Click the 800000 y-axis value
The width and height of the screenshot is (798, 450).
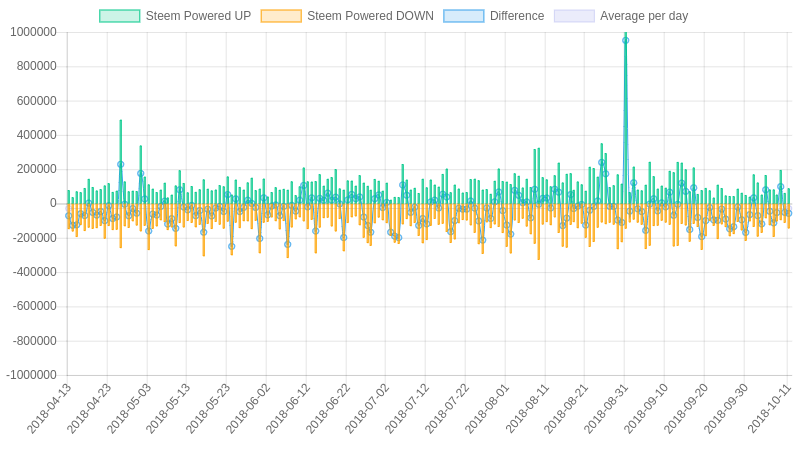pos(36,66)
